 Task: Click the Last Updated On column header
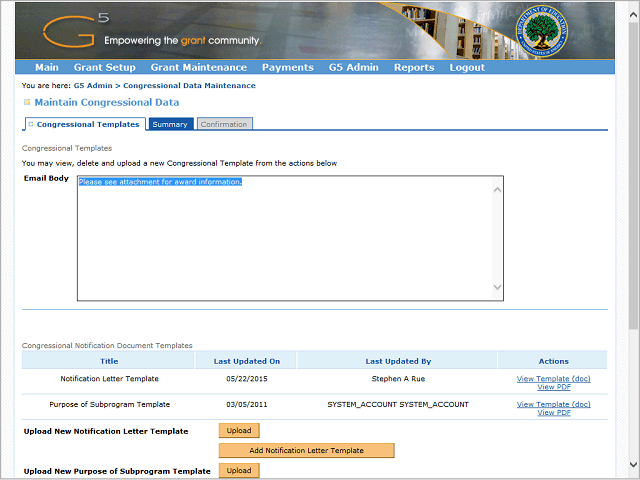click(247, 361)
